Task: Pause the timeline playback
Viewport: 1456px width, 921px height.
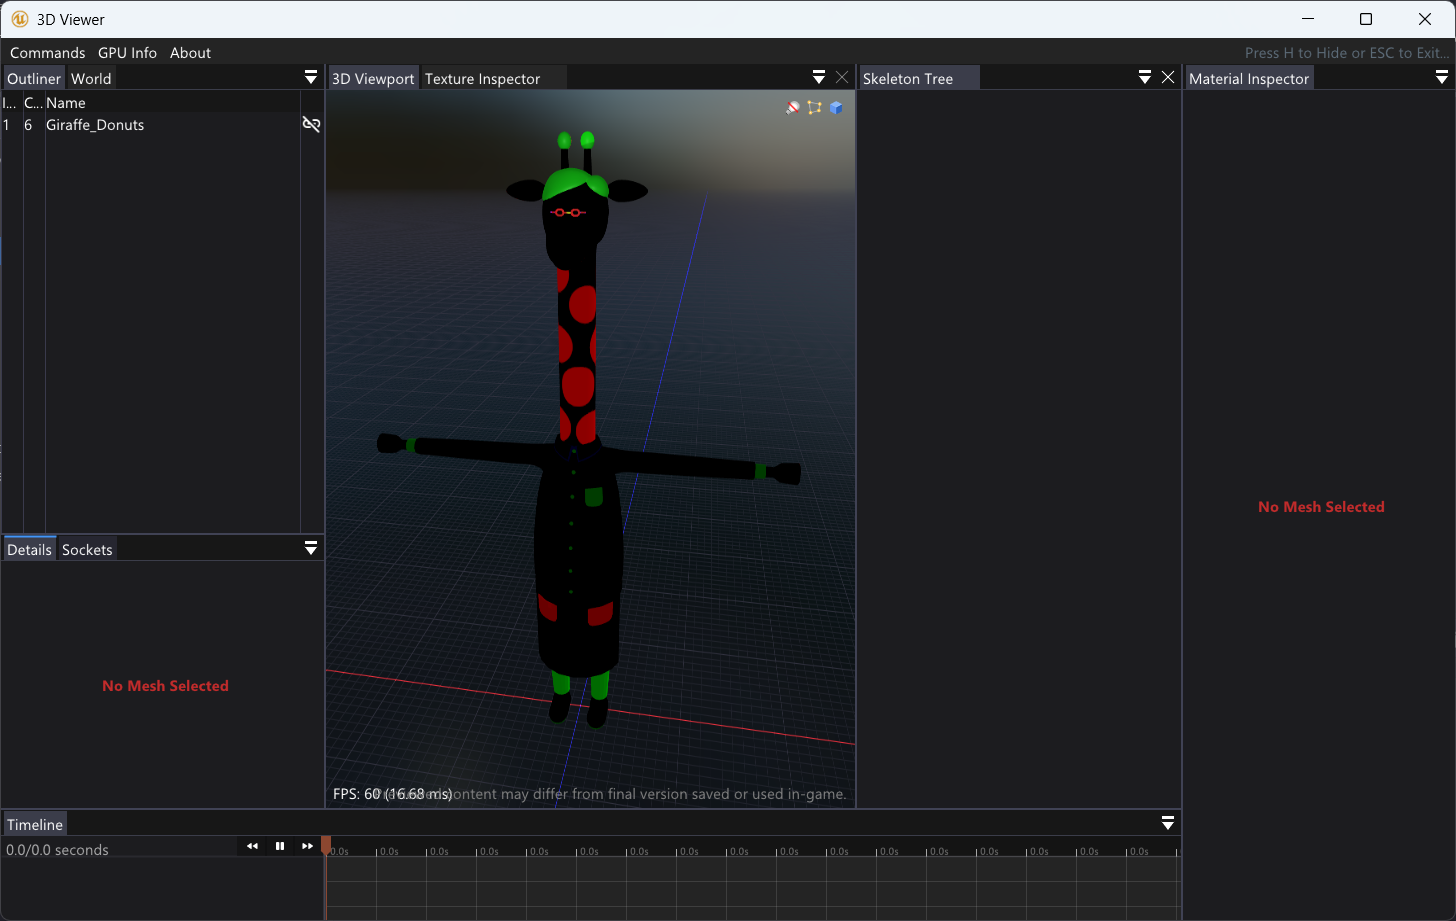Action: [280, 846]
